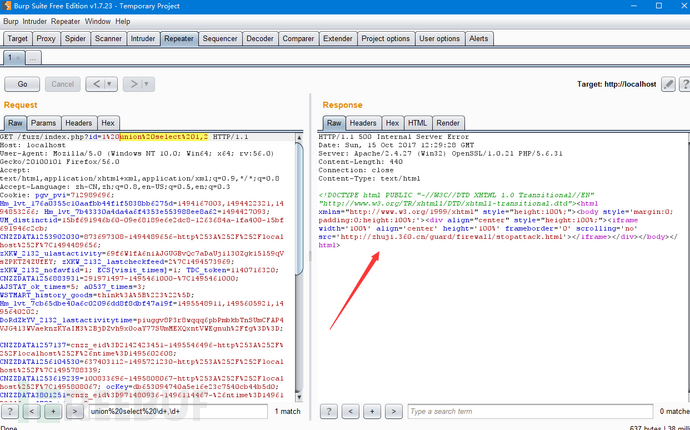The height and width of the screenshot is (430, 690).
Task: Open the User options tab
Action: click(439, 39)
